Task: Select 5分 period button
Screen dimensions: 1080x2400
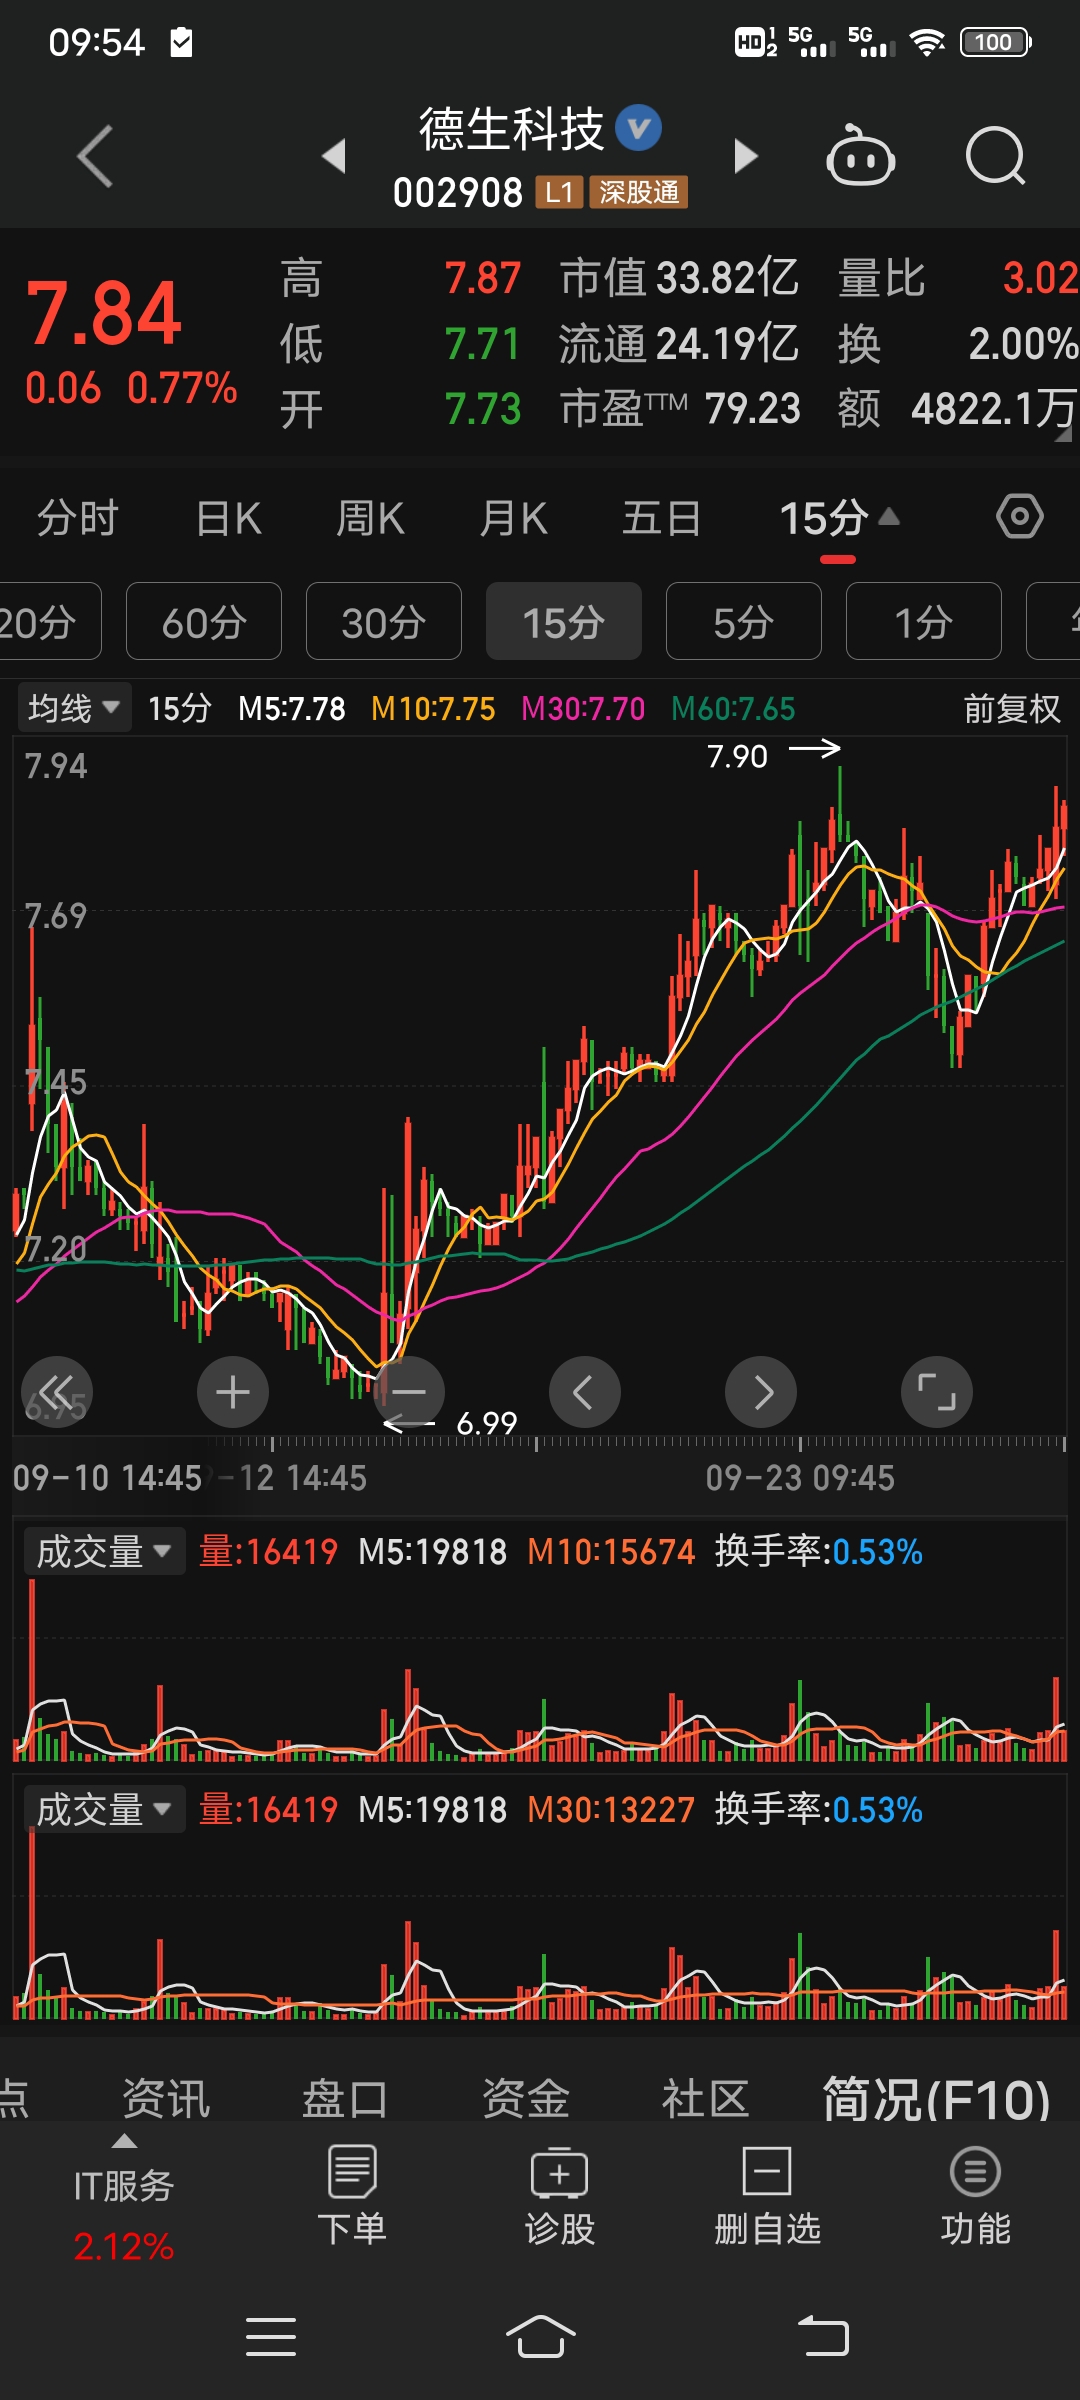Action: coord(744,621)
